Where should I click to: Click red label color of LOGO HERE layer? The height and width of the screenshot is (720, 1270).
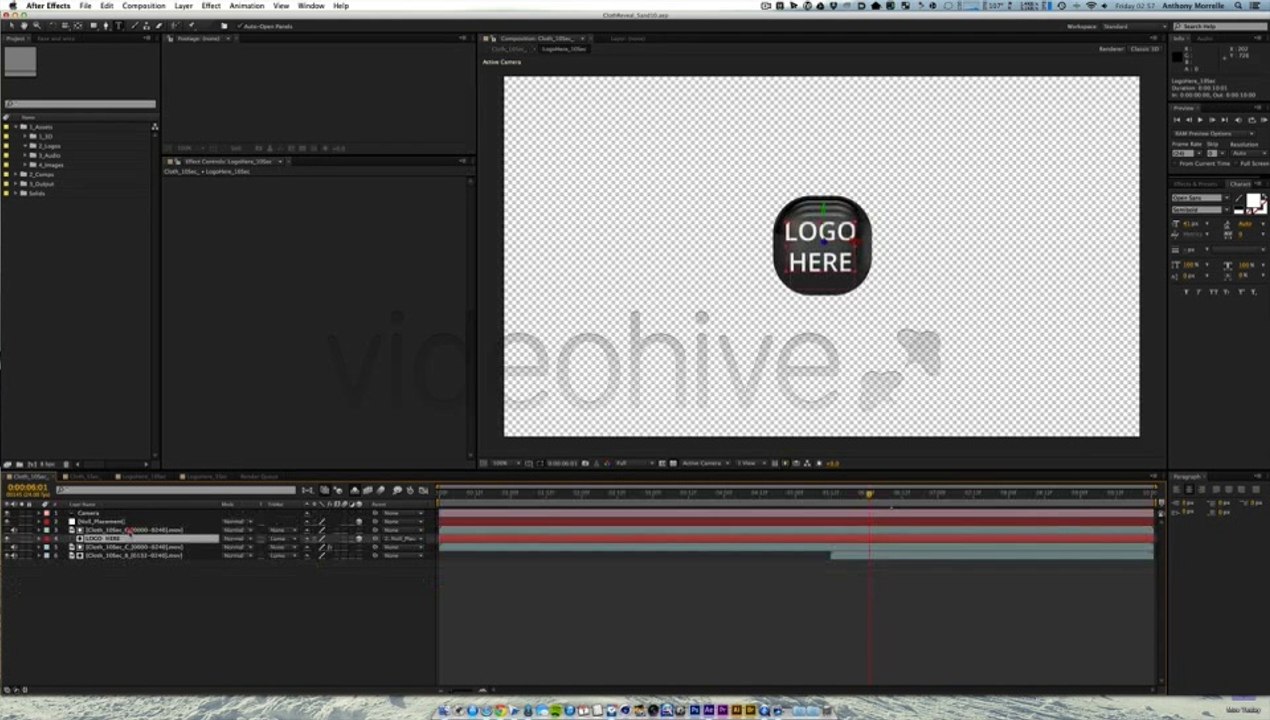coord(46,538)
